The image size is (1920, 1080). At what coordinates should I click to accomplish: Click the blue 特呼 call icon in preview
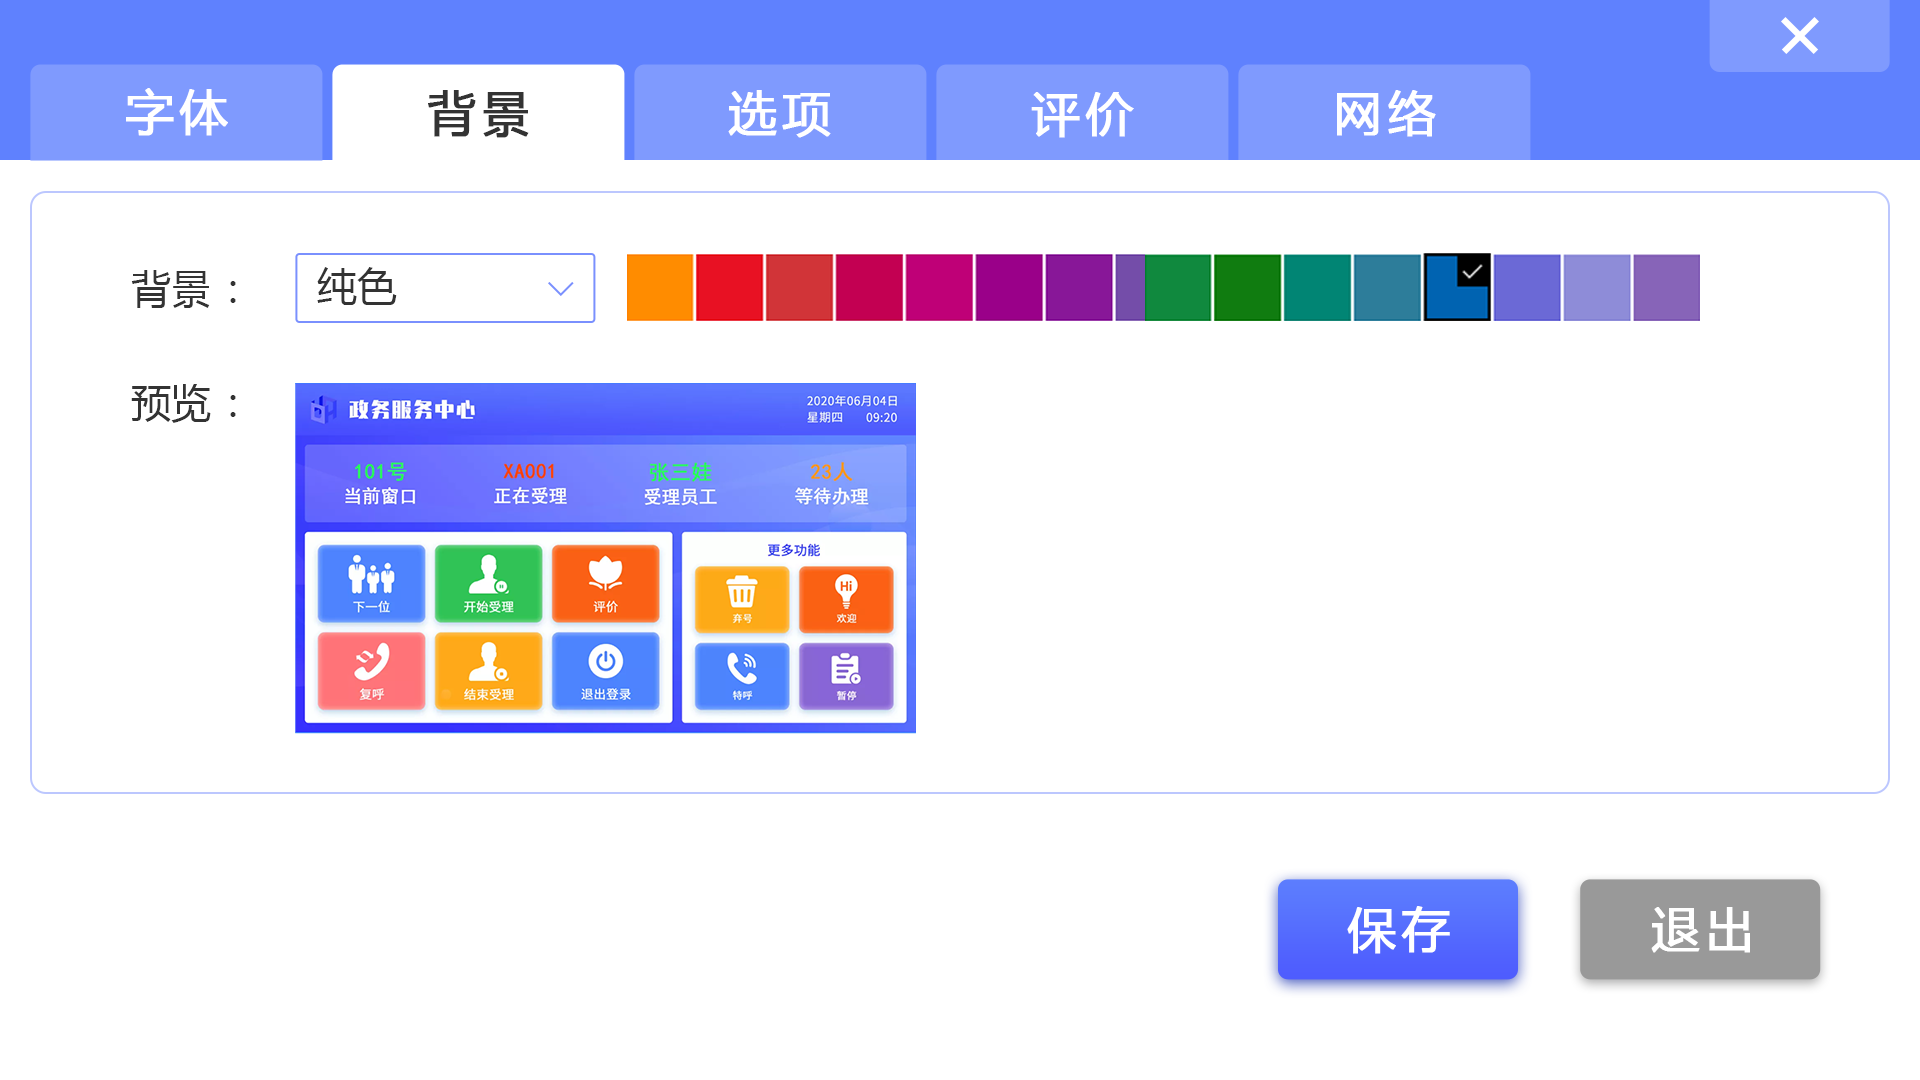click(x=742, y=676)
